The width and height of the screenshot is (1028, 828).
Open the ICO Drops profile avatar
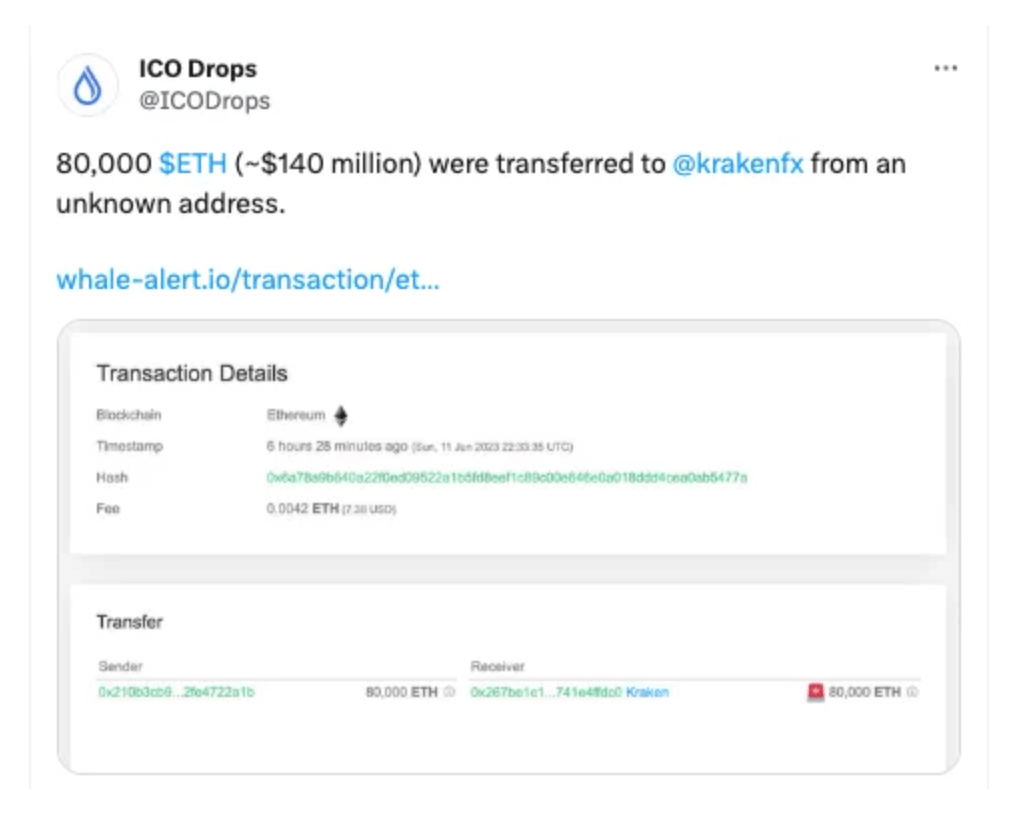pos(88,85)
